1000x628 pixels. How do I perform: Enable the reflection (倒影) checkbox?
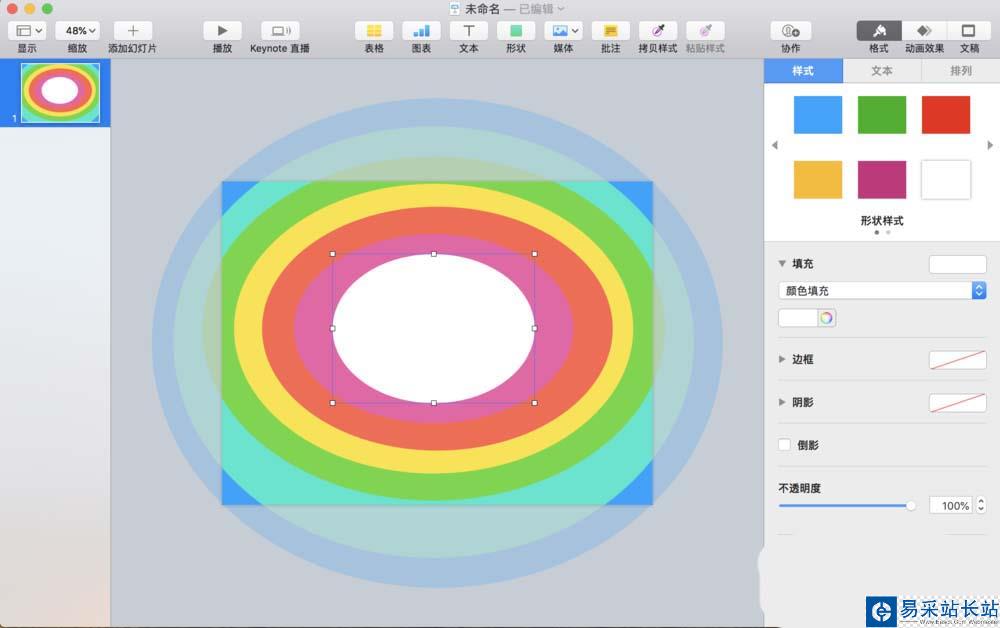click(x=785, y=445)
